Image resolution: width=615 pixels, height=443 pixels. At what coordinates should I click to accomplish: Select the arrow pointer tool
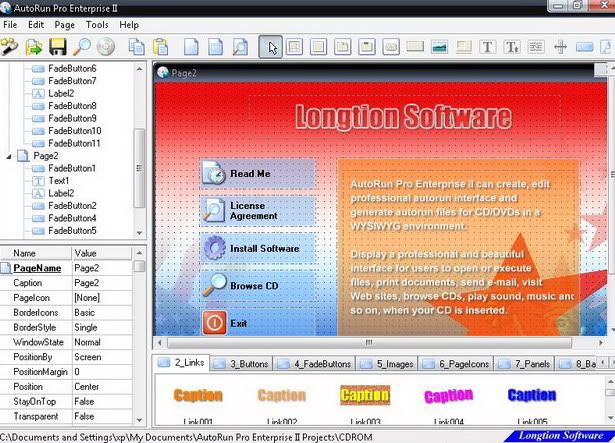click(x=270, y=47)
